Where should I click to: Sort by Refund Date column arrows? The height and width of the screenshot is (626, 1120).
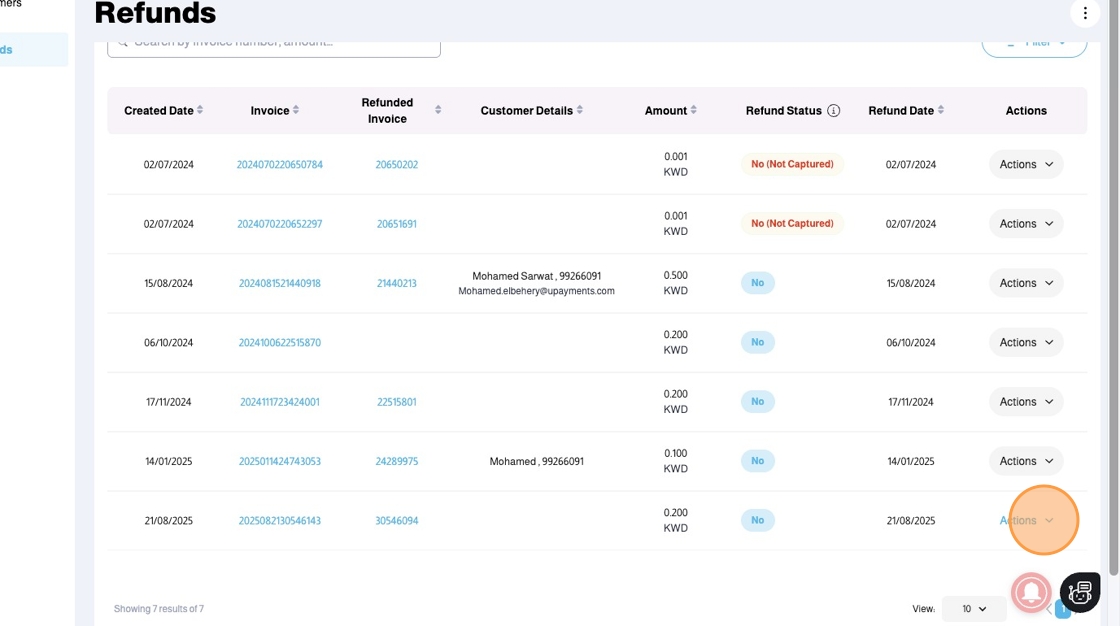(941, 110)
